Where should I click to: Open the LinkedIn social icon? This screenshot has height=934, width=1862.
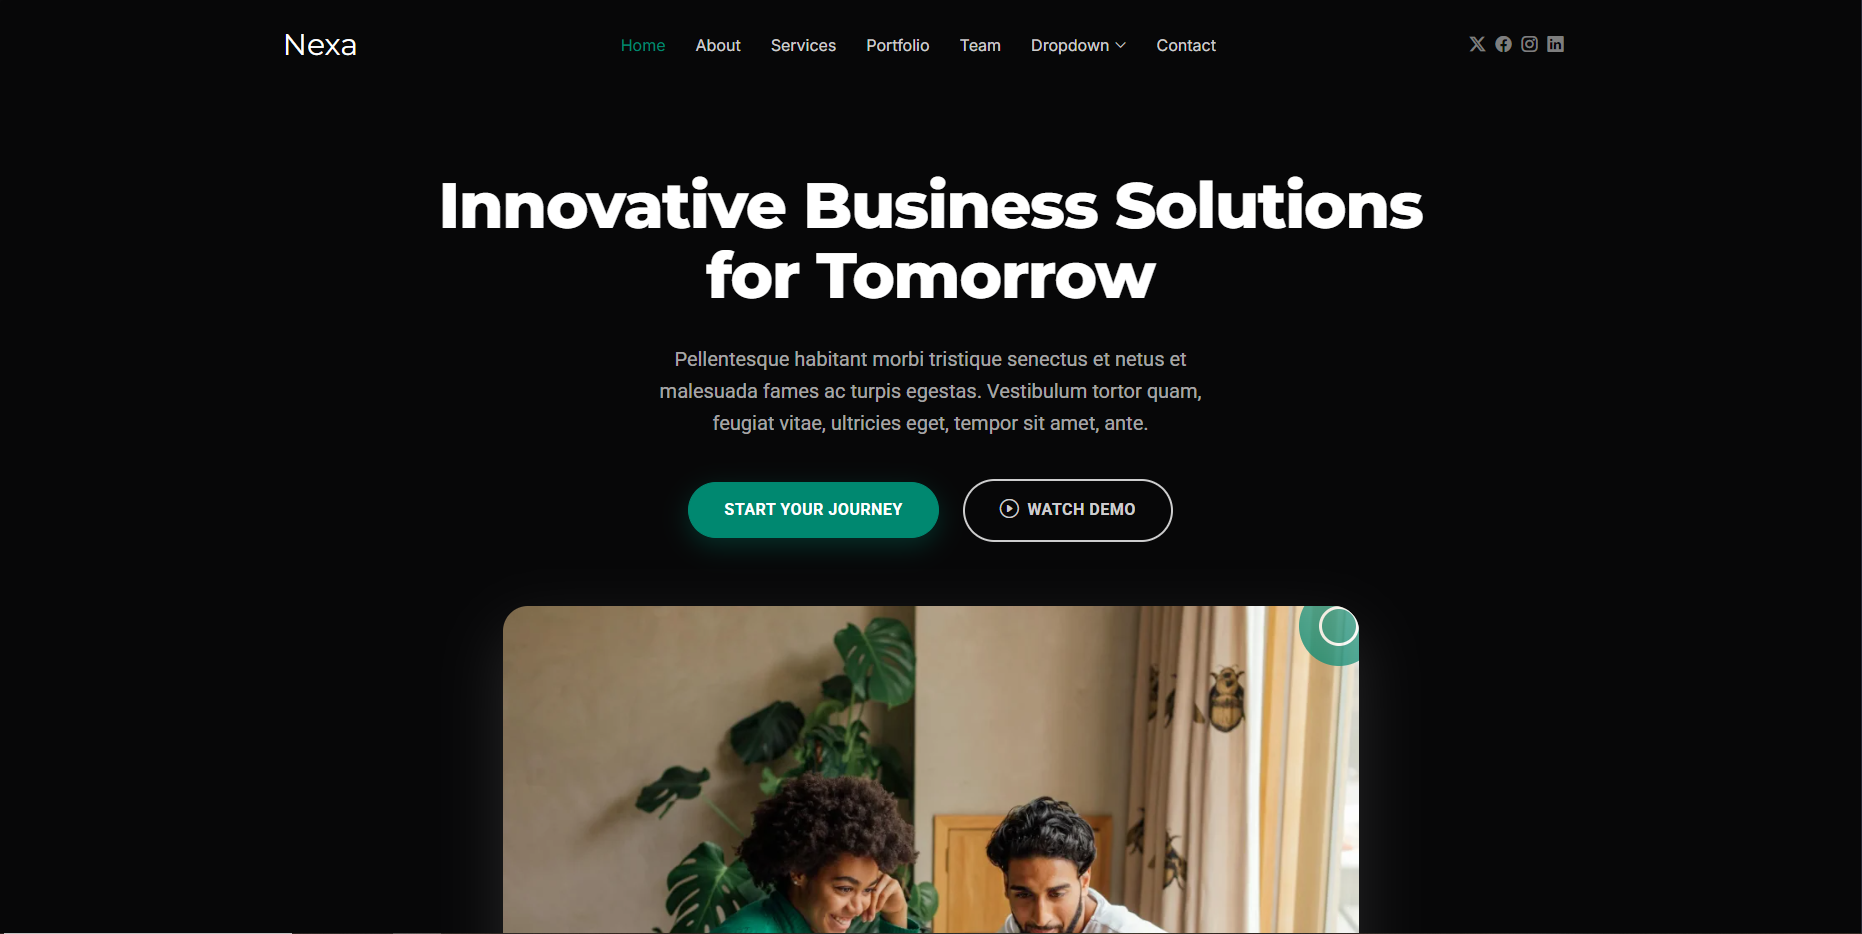1555,44
